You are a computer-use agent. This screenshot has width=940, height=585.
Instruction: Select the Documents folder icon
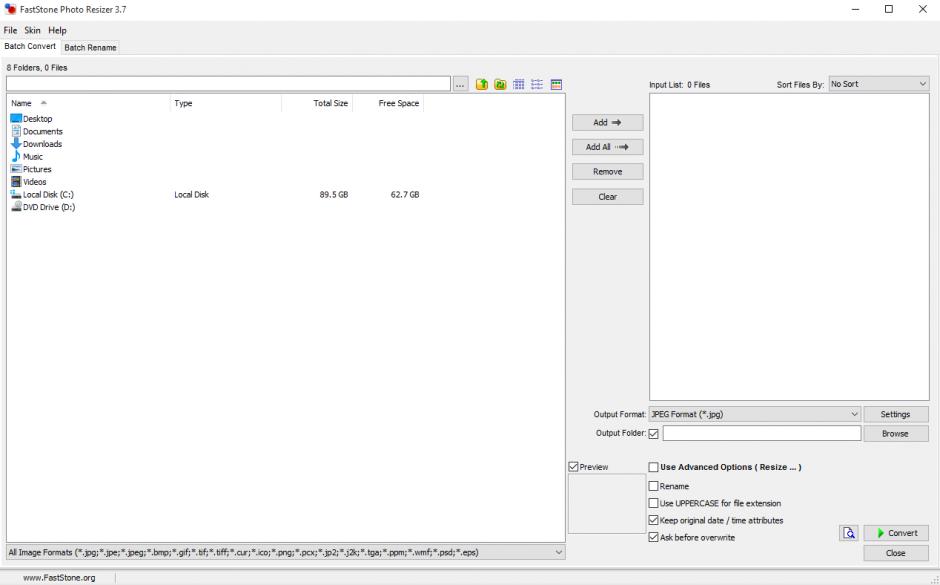coord(16,131)
